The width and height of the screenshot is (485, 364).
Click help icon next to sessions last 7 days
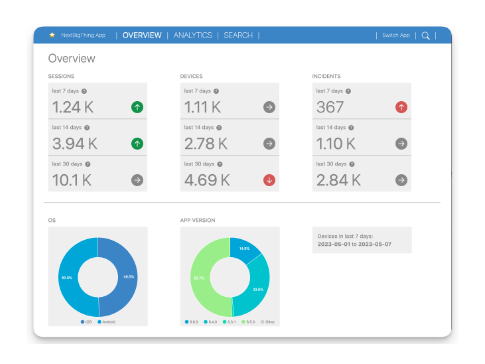point(84,91)
